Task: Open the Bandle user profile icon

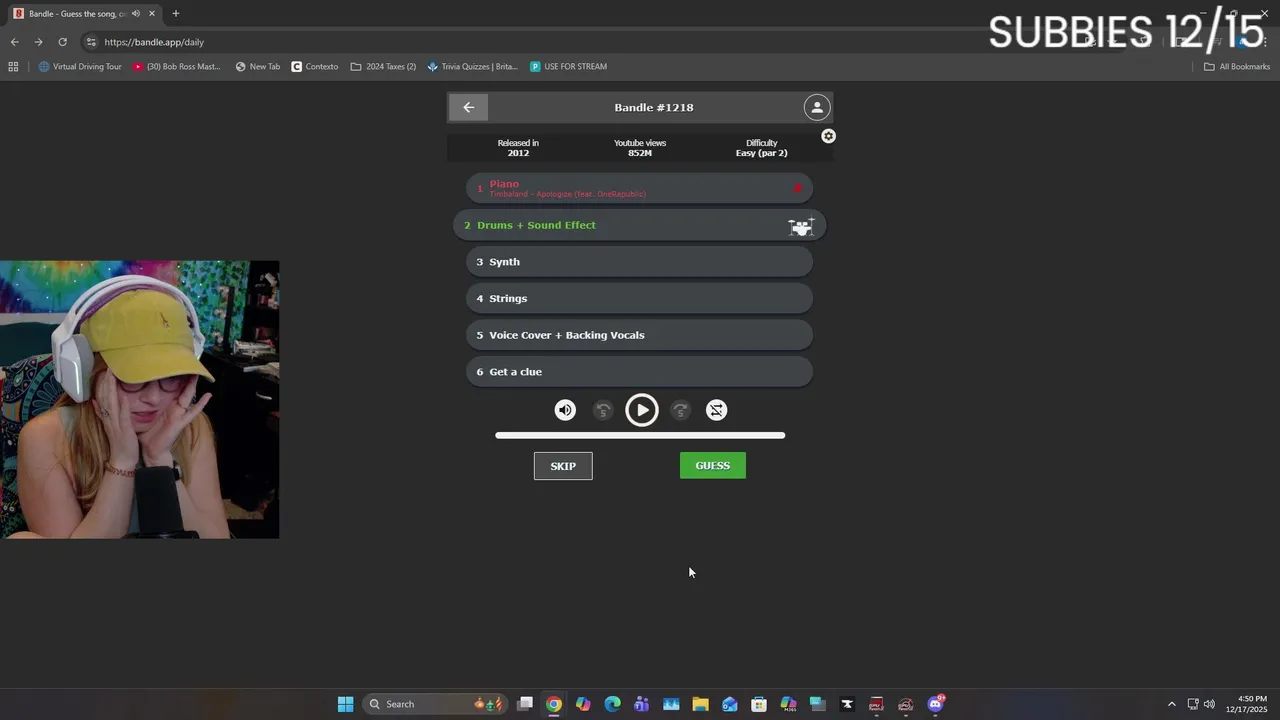Action: pos(817,107)
